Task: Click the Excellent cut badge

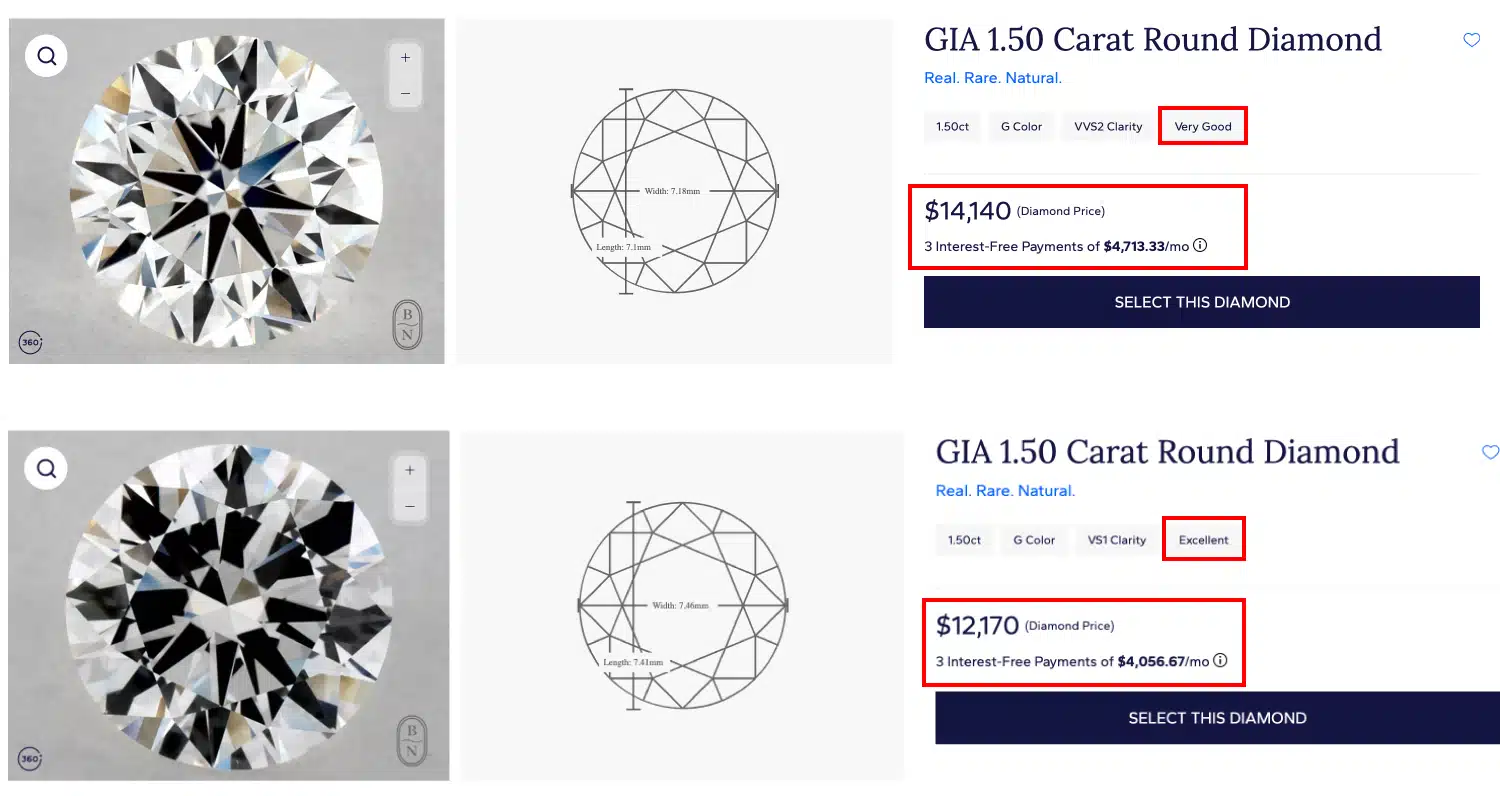Action: [x=1203, y=539]
